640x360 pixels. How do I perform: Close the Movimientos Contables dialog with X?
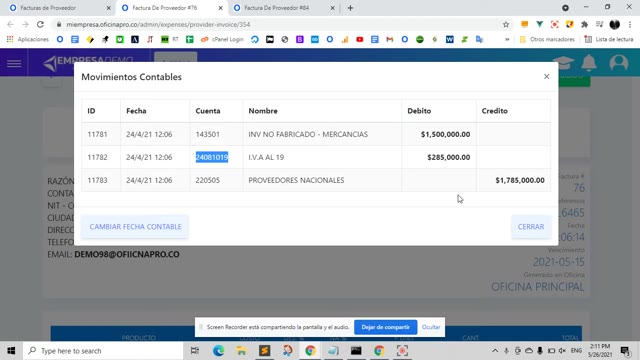point(547,76)
